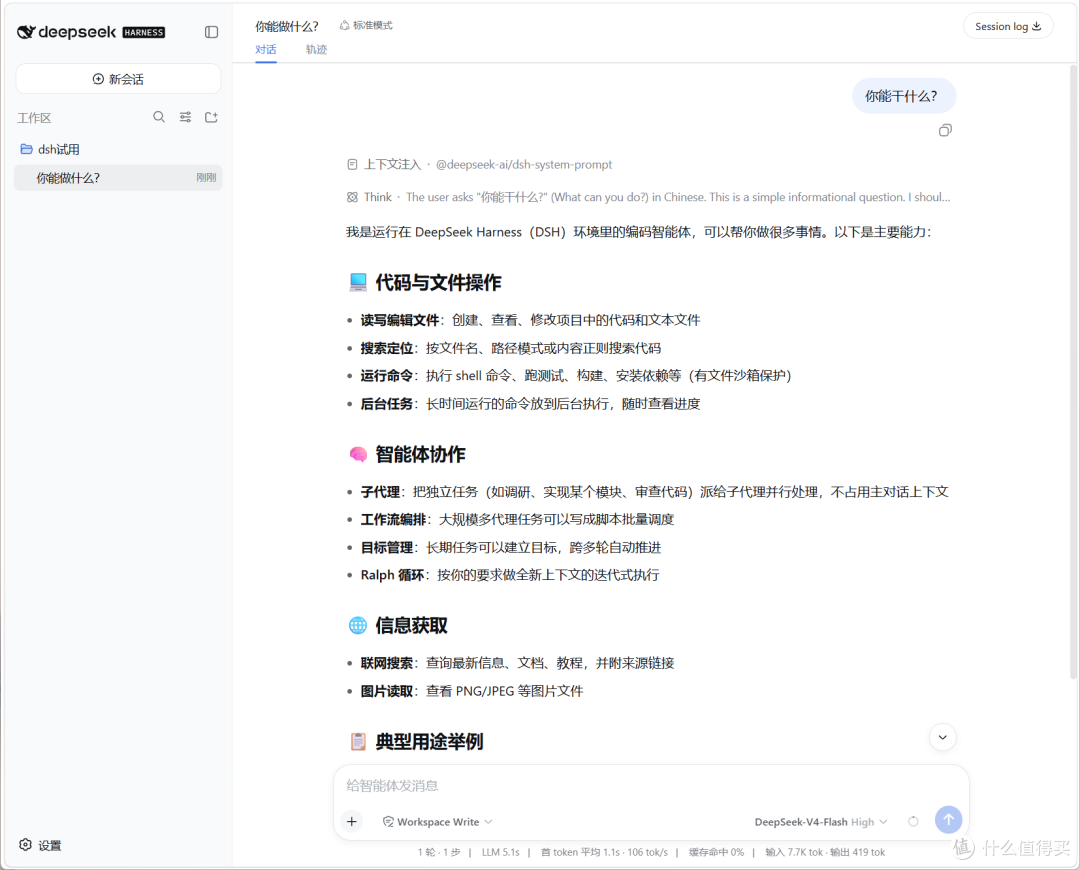Click the 搜索定位 bullet text
Image resolution: width=1080 pixels, height=870 pixels.
point(510,349)
